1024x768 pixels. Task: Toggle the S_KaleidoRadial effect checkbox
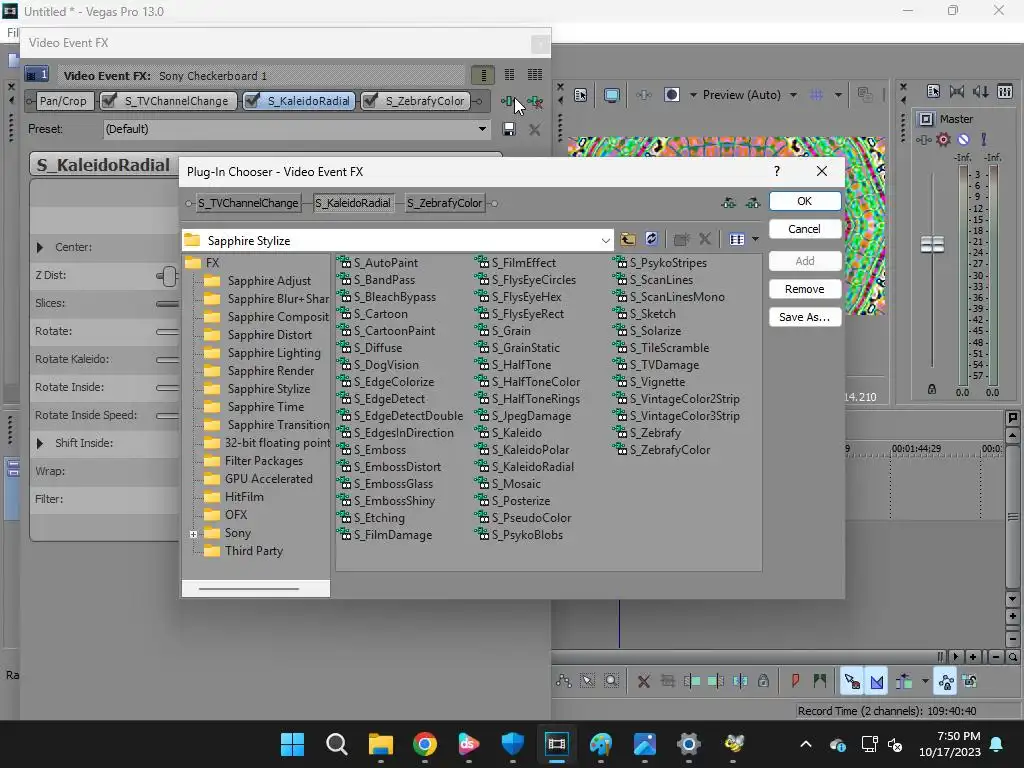[251, 101]
